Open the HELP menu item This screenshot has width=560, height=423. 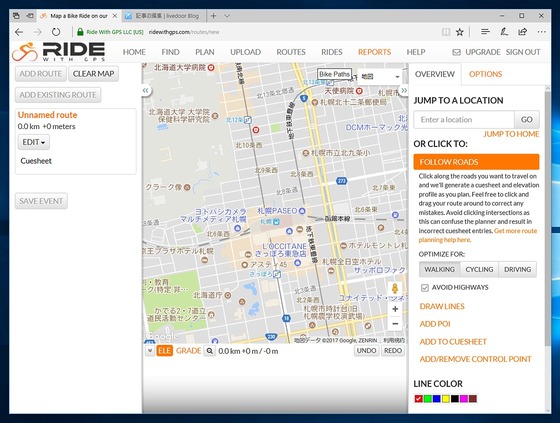click(x=416, y=52)
